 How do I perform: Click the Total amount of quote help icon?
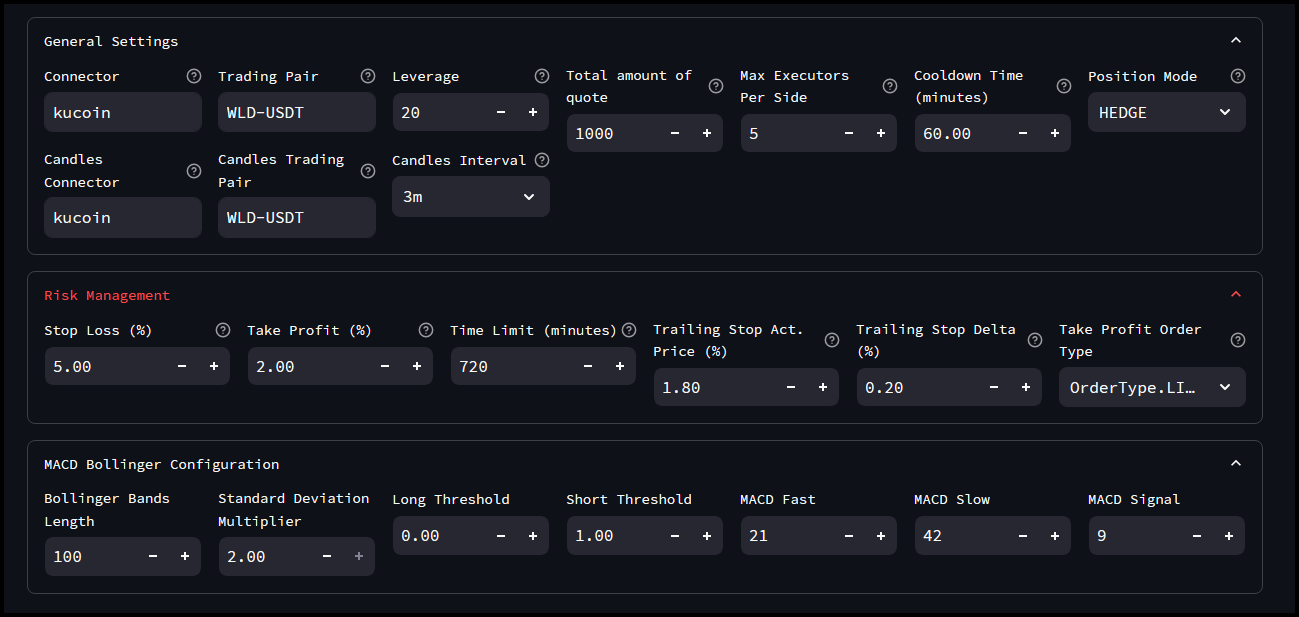point(715,86)
